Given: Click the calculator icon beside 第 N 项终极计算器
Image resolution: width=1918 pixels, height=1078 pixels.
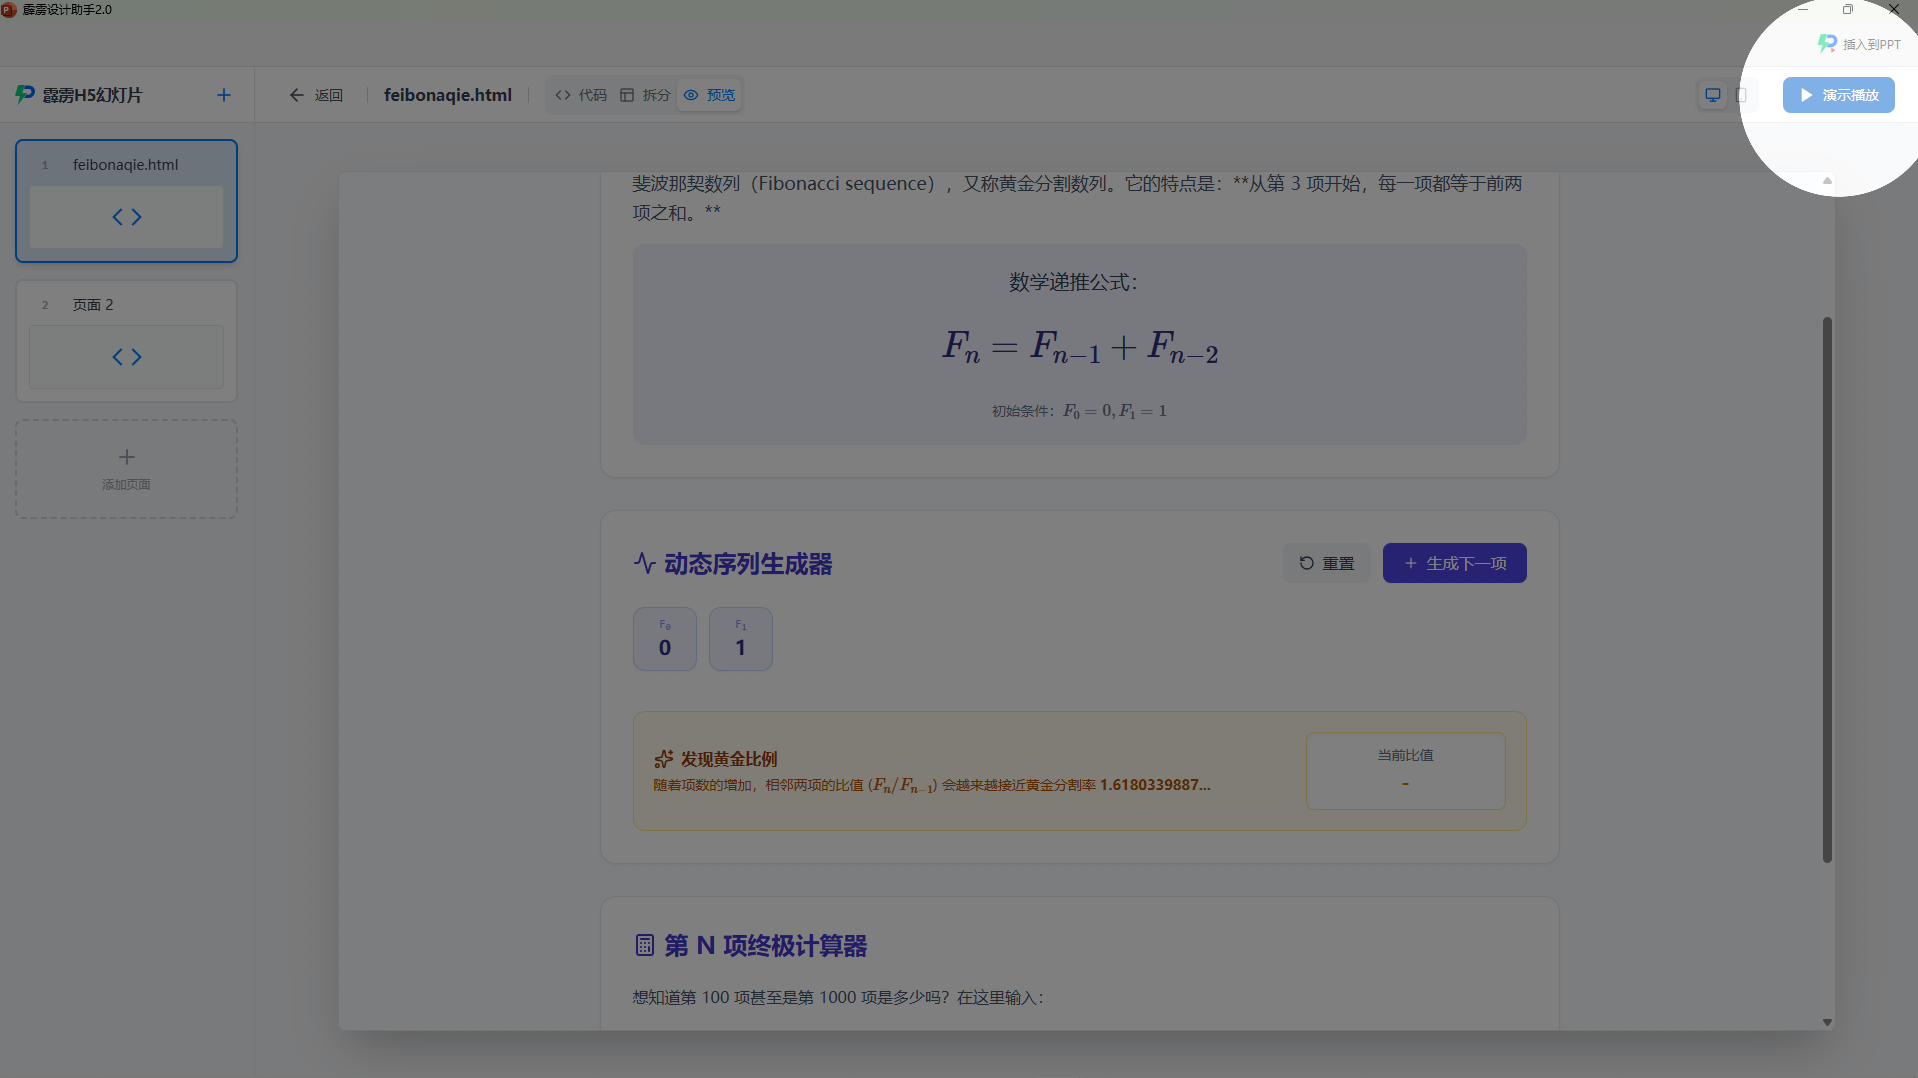Looking at the screenshot, I should pos(645,945).
